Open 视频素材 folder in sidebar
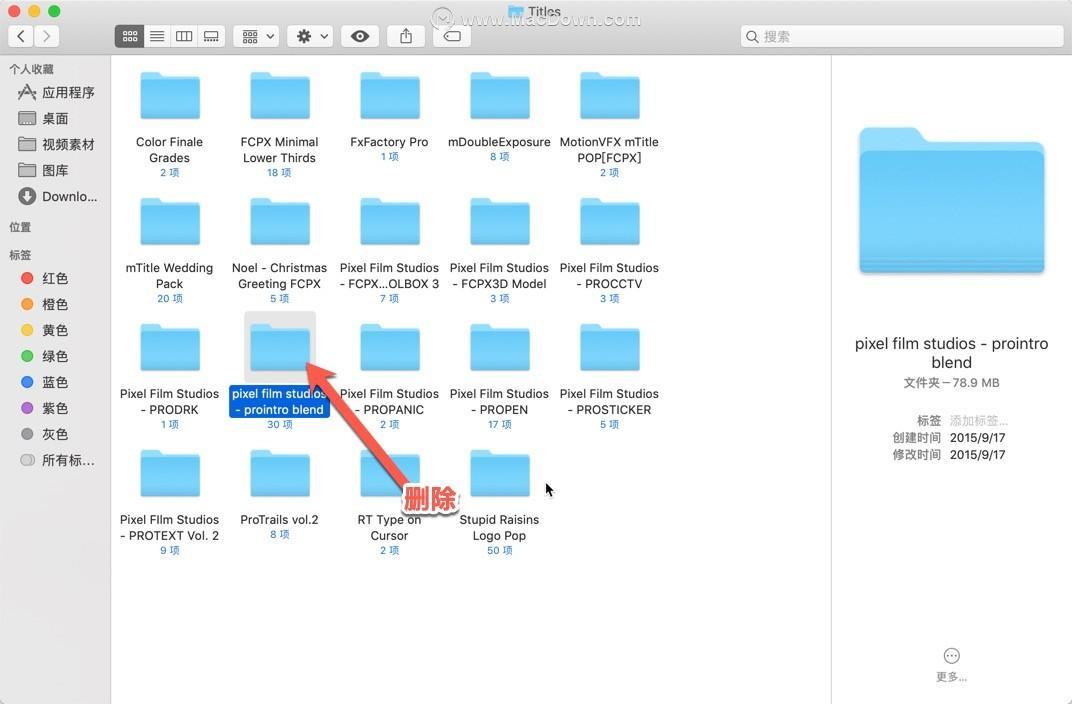The width and height of the screenshot is (1072, 704). click(56, 144)
